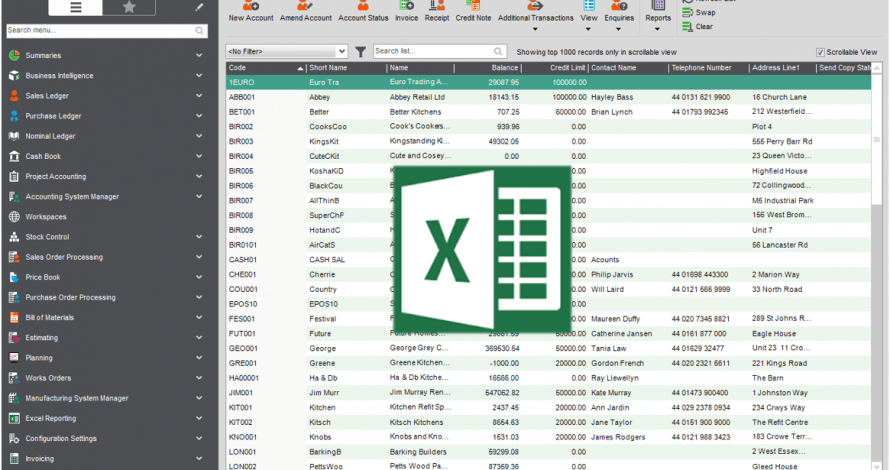
Task: Click the Search menu input field
Action: point(107,30)
